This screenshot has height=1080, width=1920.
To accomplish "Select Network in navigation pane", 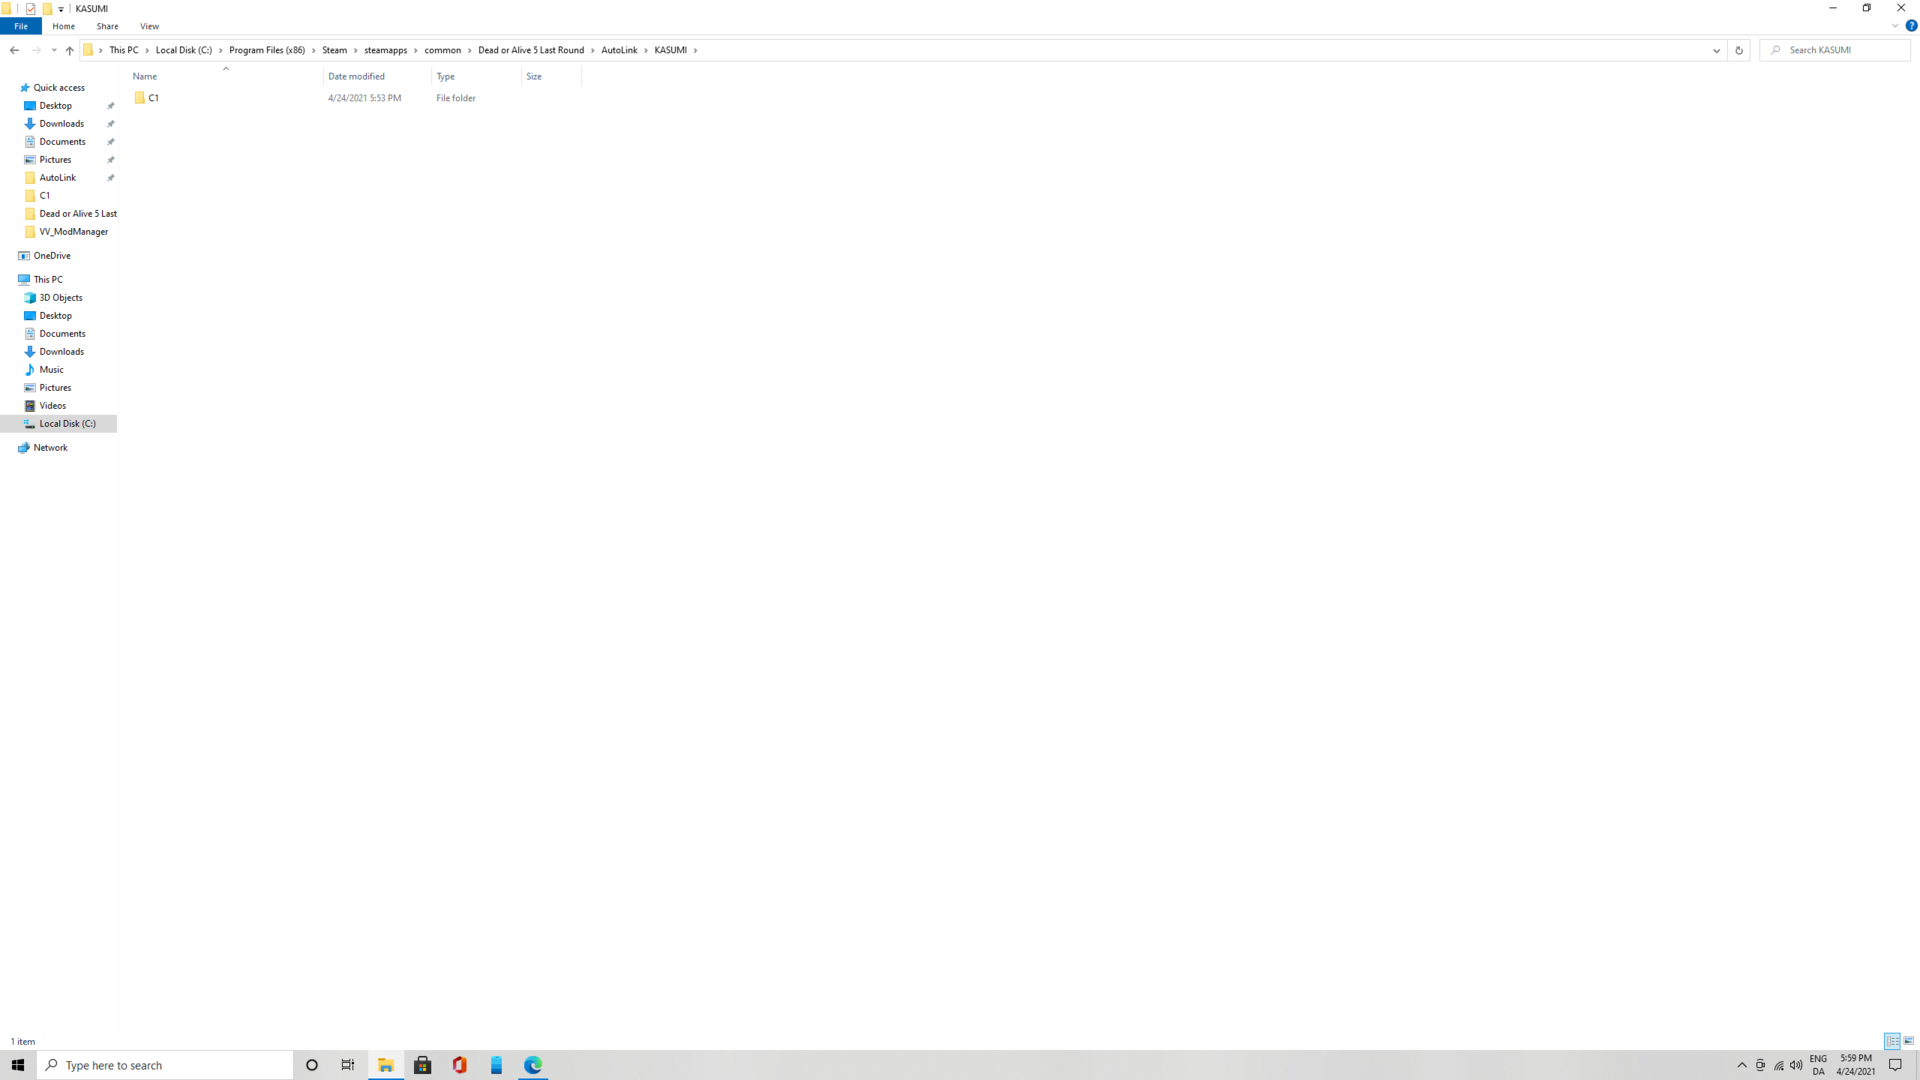I will point(50,448).
